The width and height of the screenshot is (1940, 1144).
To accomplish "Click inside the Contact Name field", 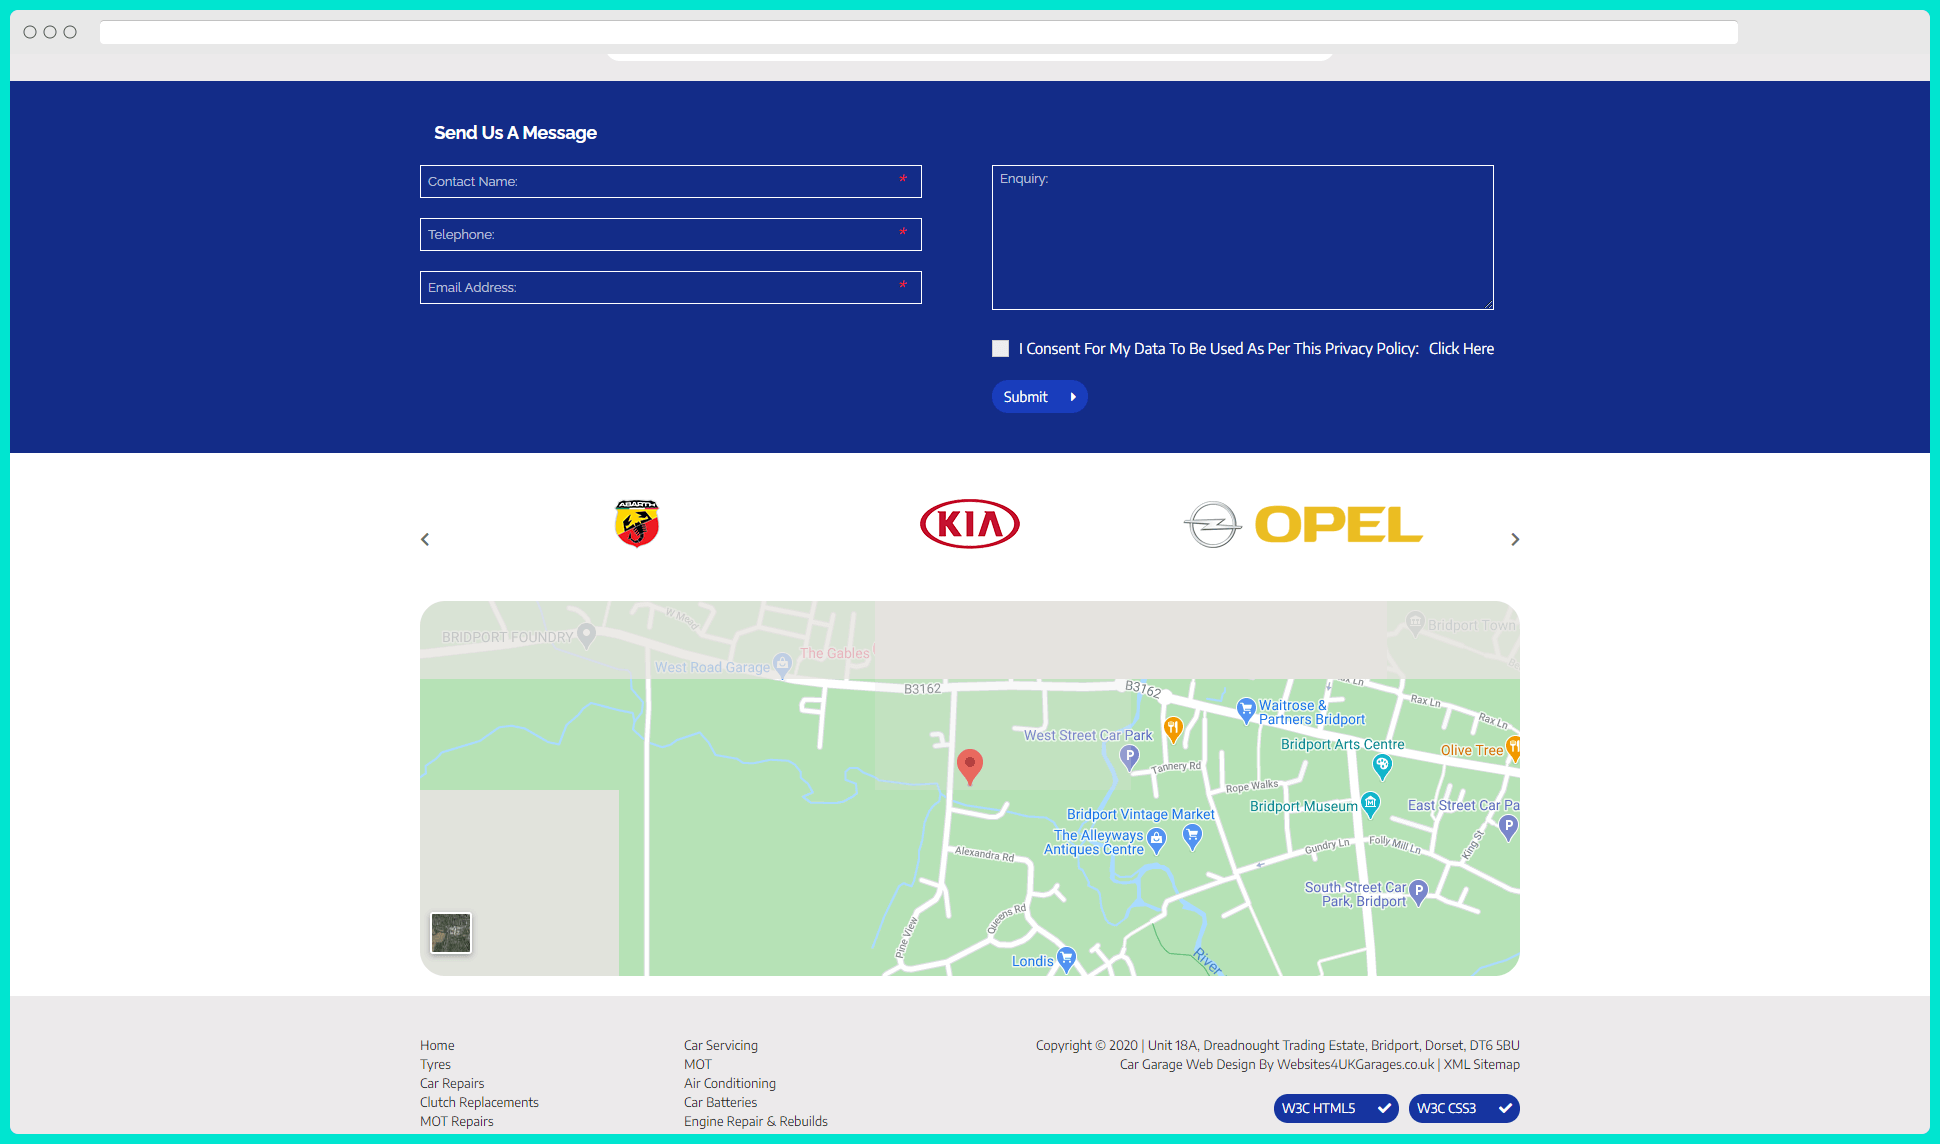I will tap(670, 181).
